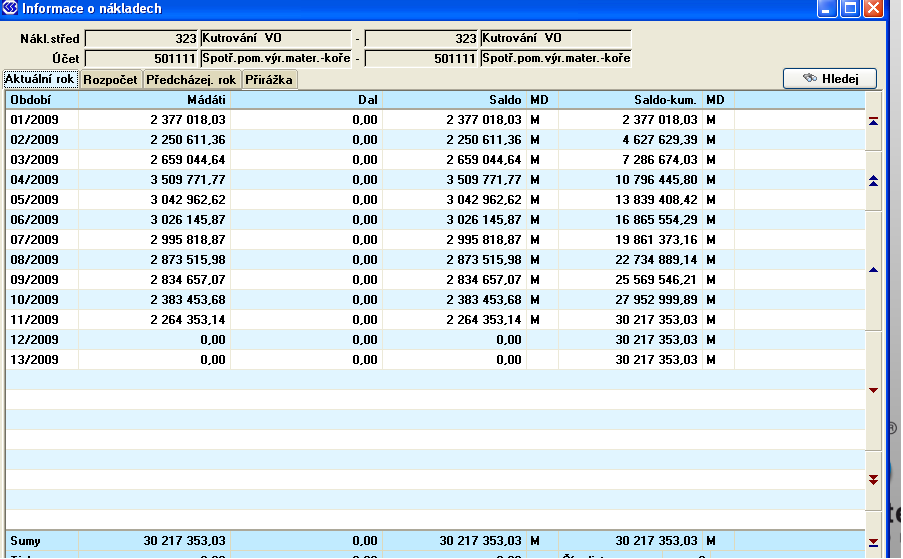
Task: Click Saldo value 2 834 657,07
Action: pyautogui.click(x=484, y=280)
